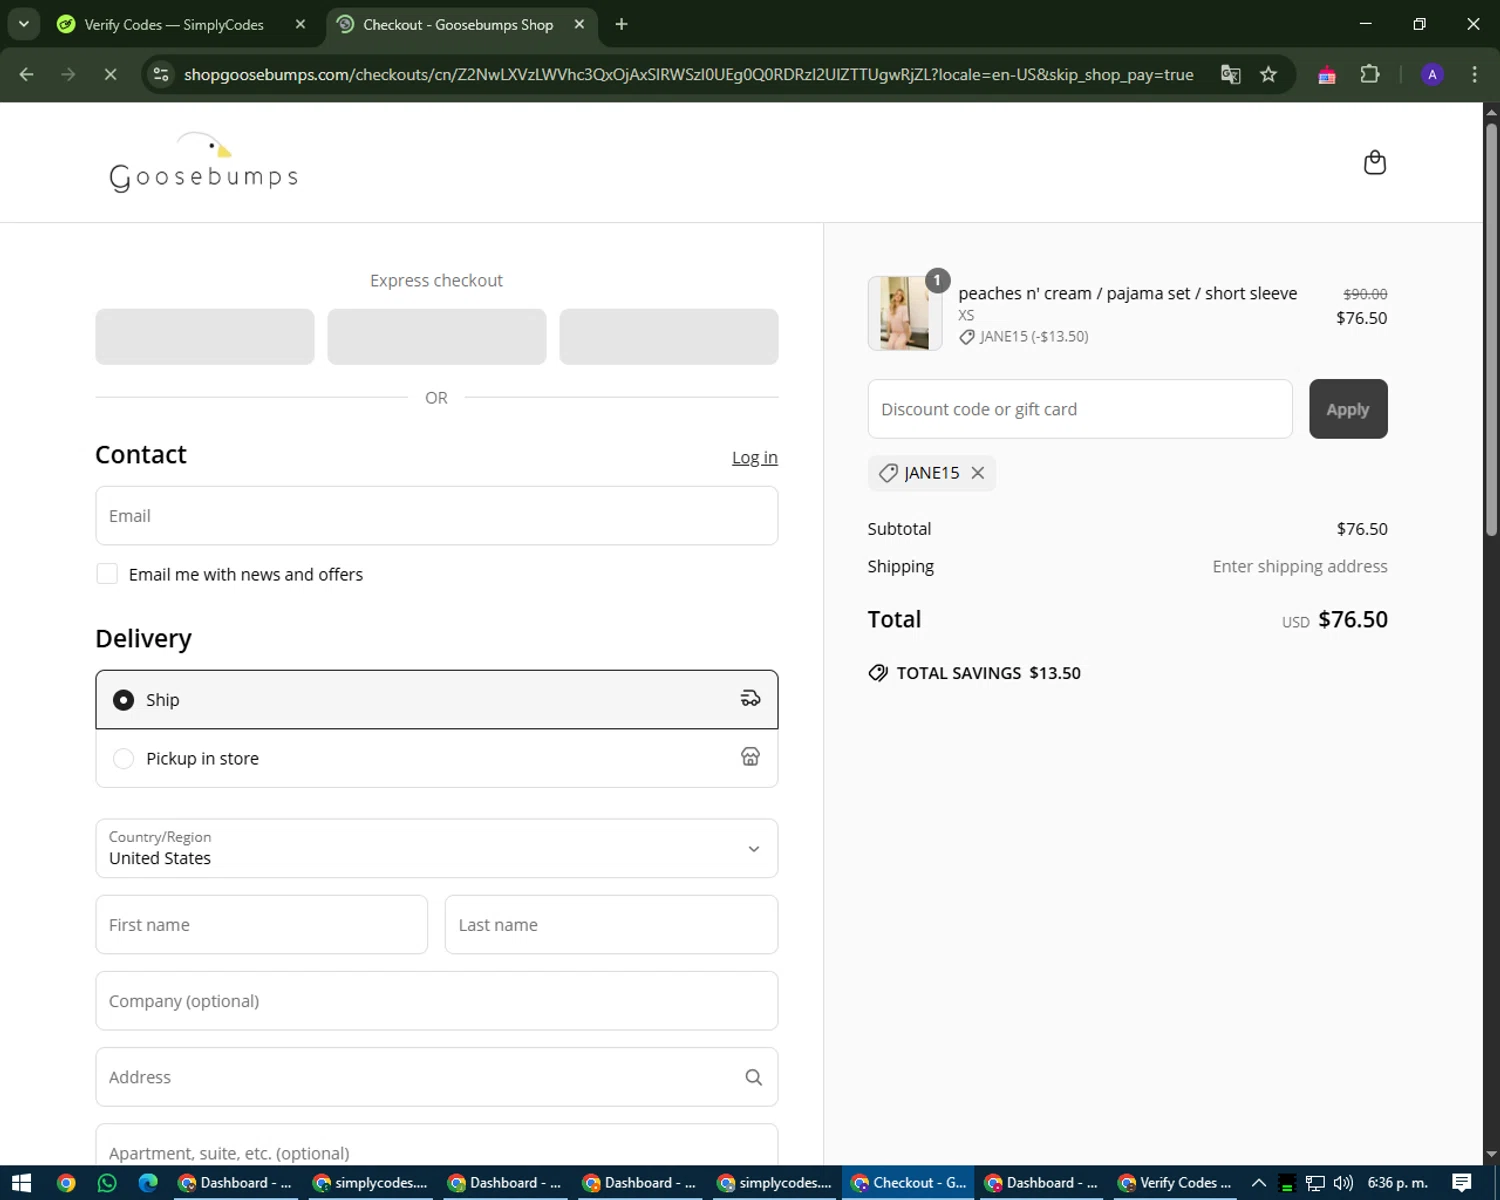
Task: Open WhatsApp from the taskbar
Action: (107, 1183)
